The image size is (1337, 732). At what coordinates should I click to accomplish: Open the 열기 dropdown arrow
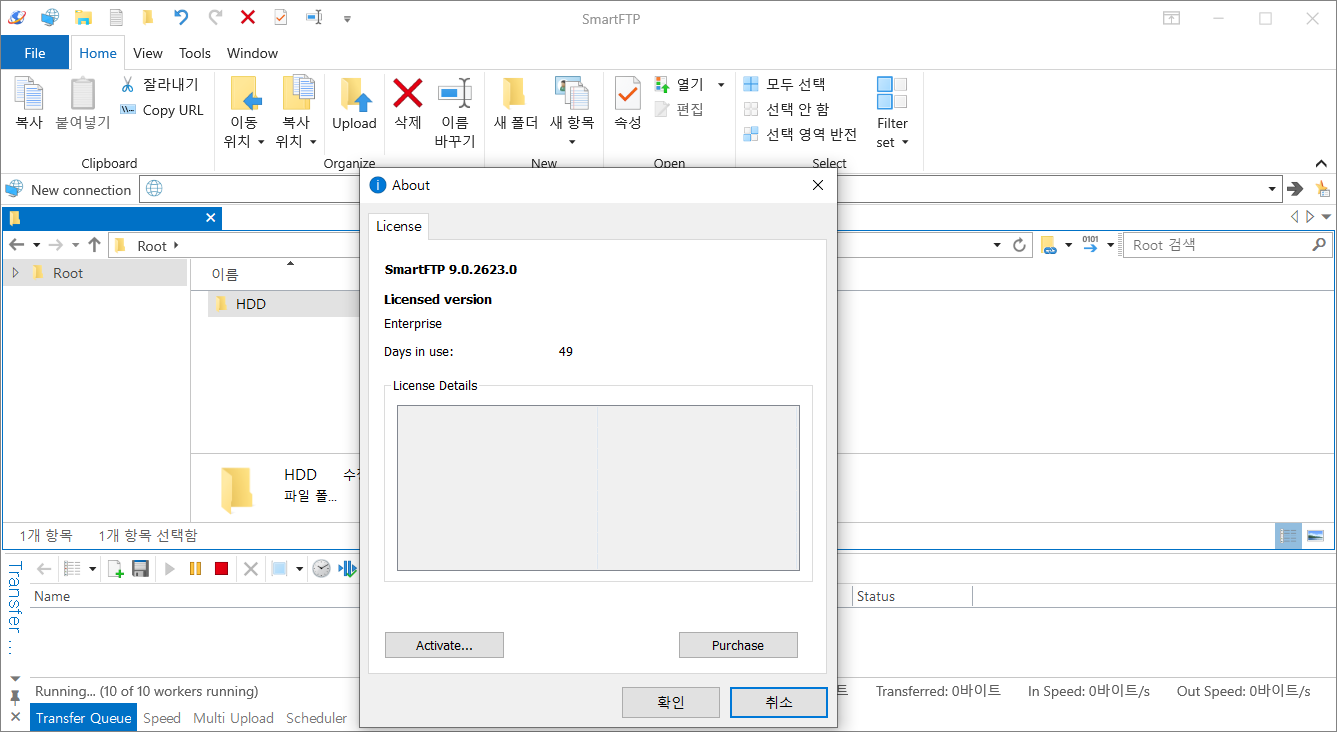pyautogui.click(x=721, y=85)
